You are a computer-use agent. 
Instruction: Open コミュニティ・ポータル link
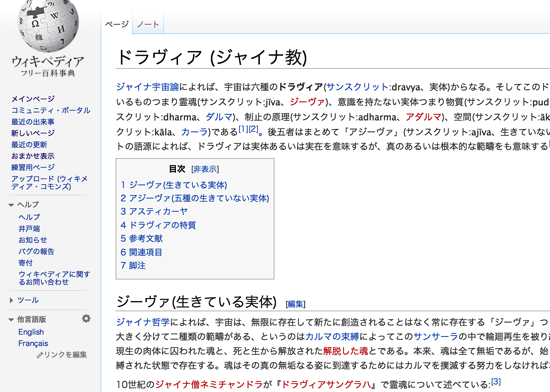(x=51, y=110)
